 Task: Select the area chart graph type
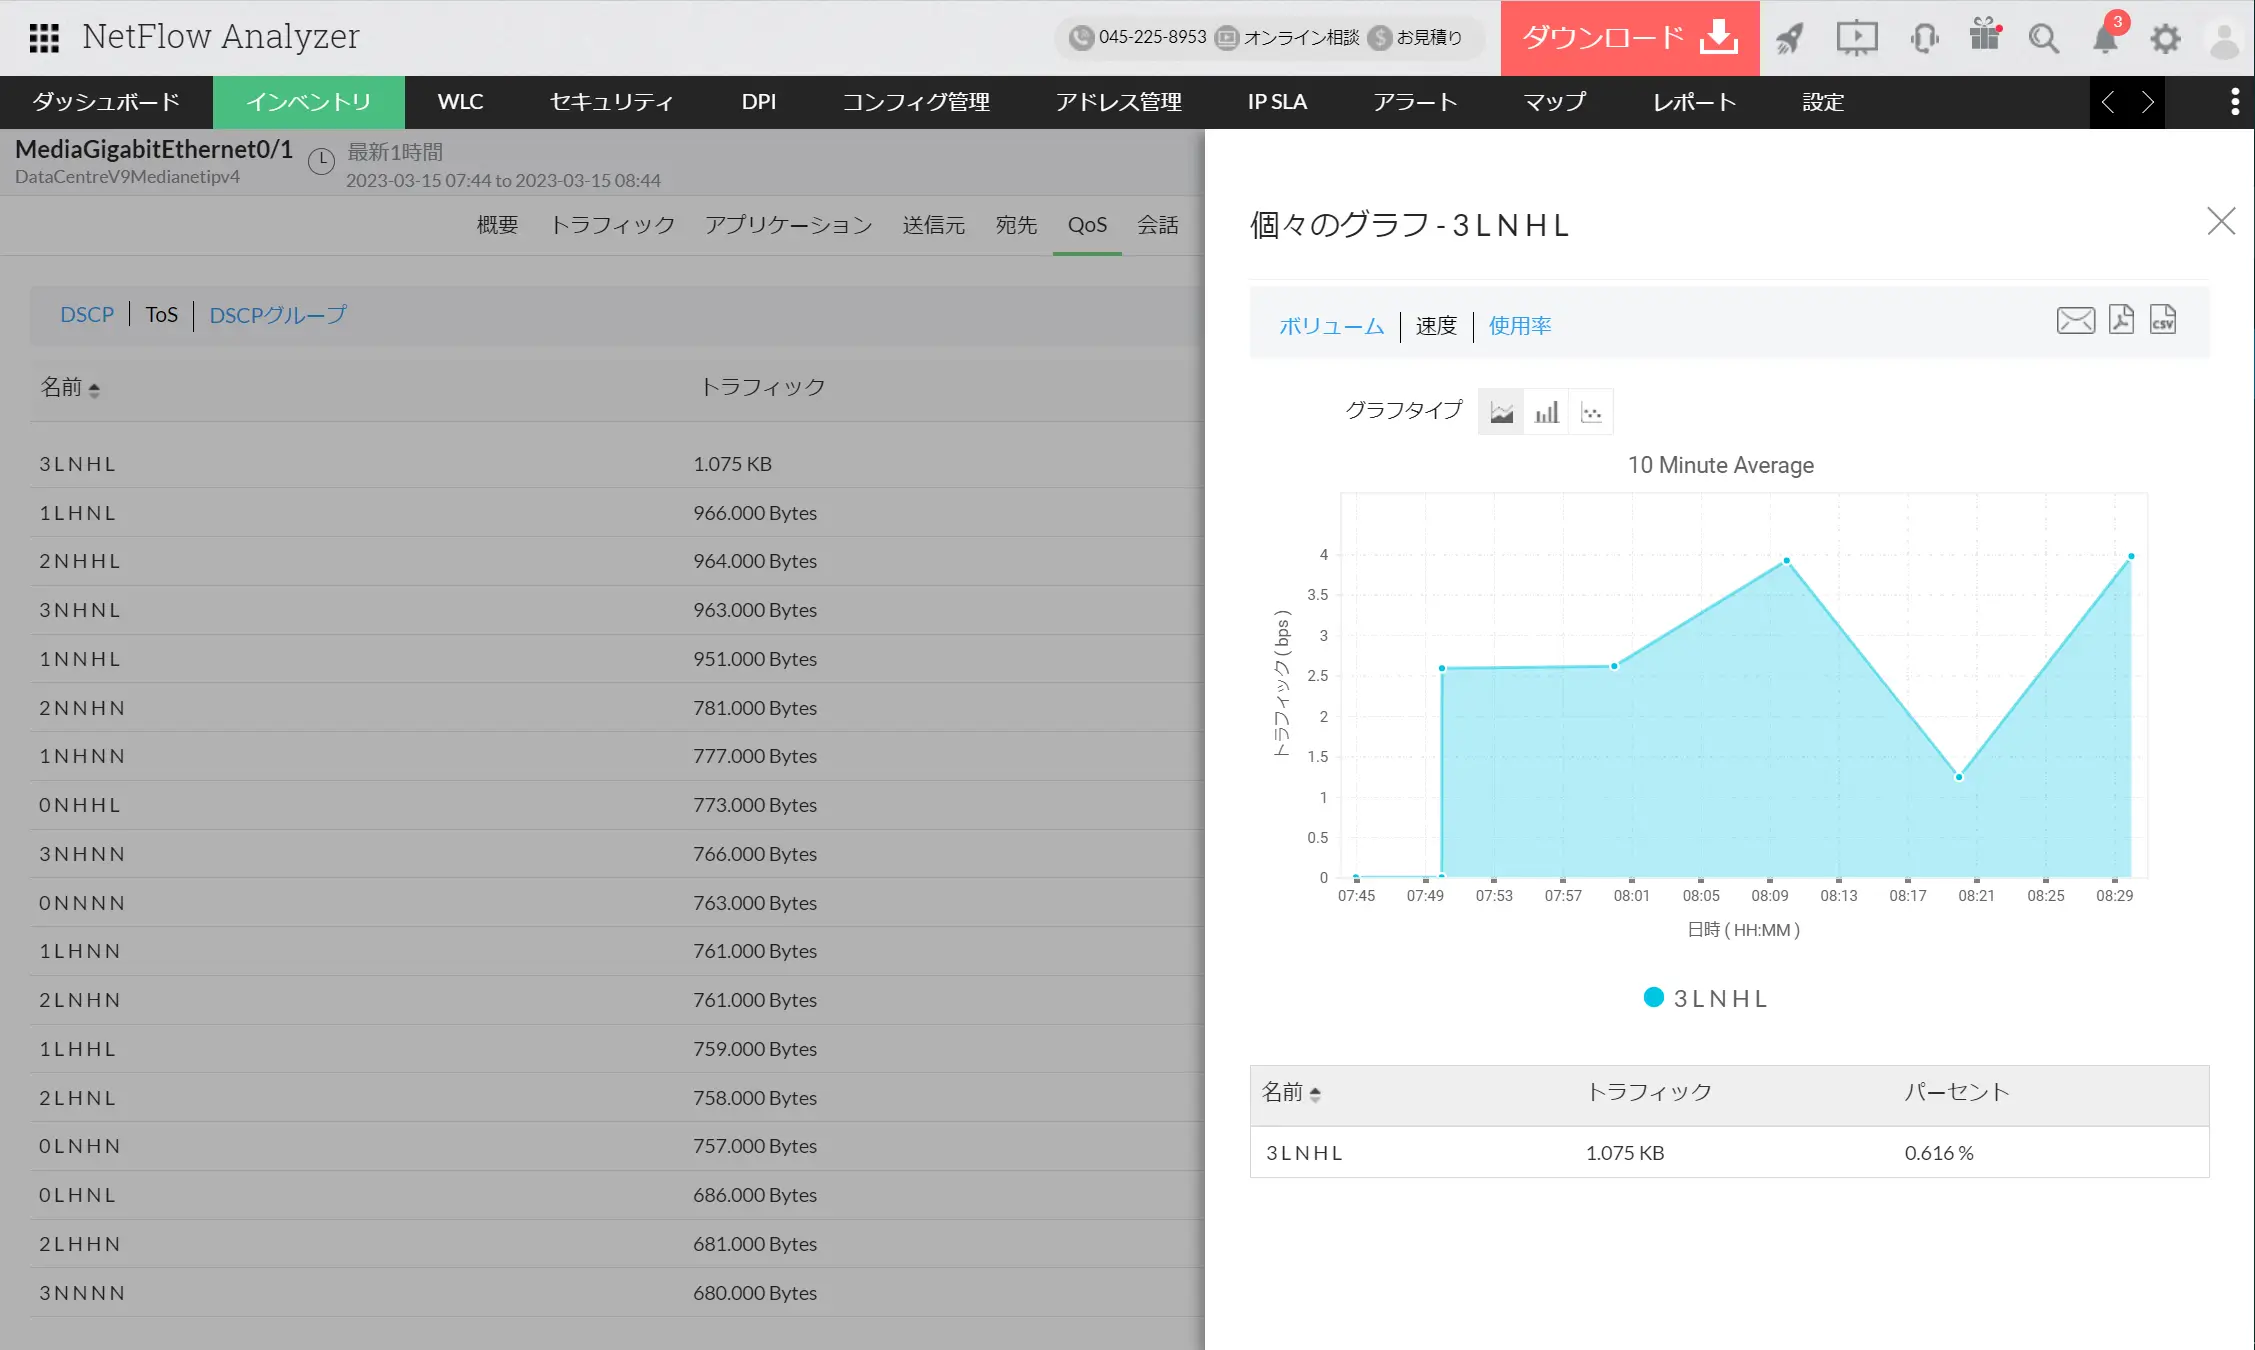(1501, 412)
